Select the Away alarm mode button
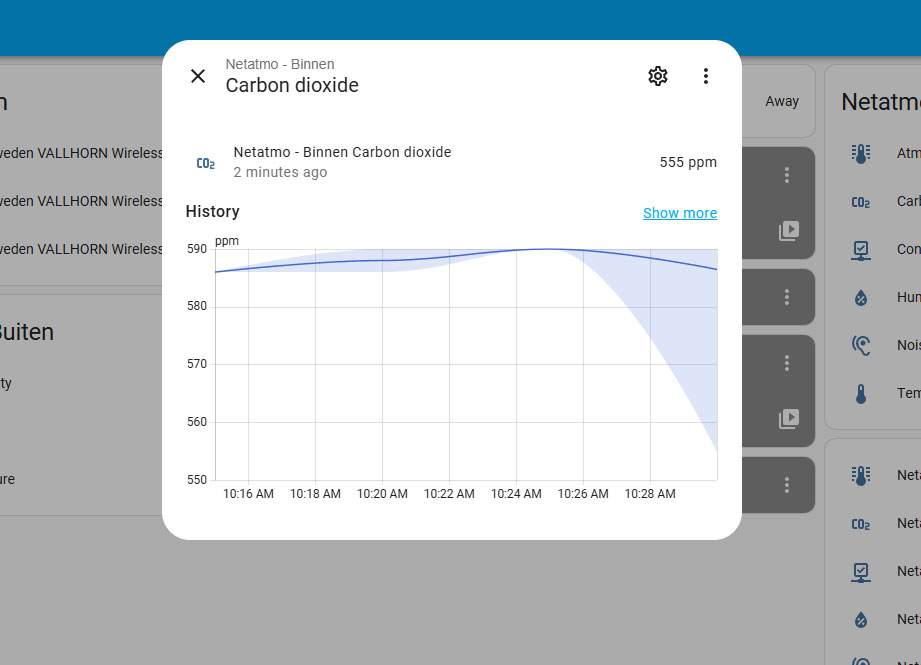This screenshot has height=665, width=921. (782, 101)
